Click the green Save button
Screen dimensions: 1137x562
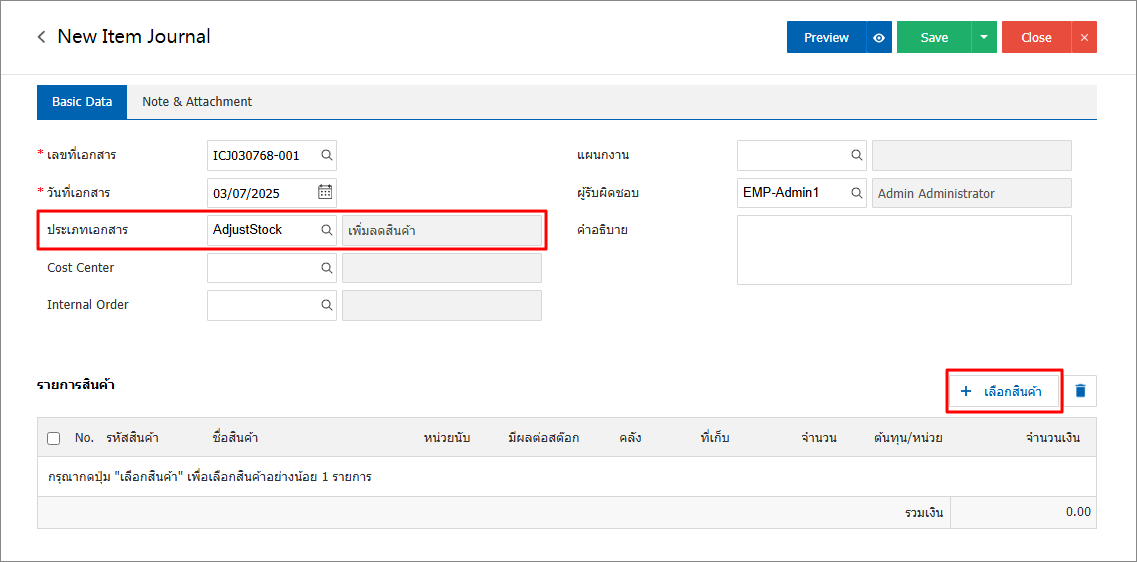tap(934, 37)
